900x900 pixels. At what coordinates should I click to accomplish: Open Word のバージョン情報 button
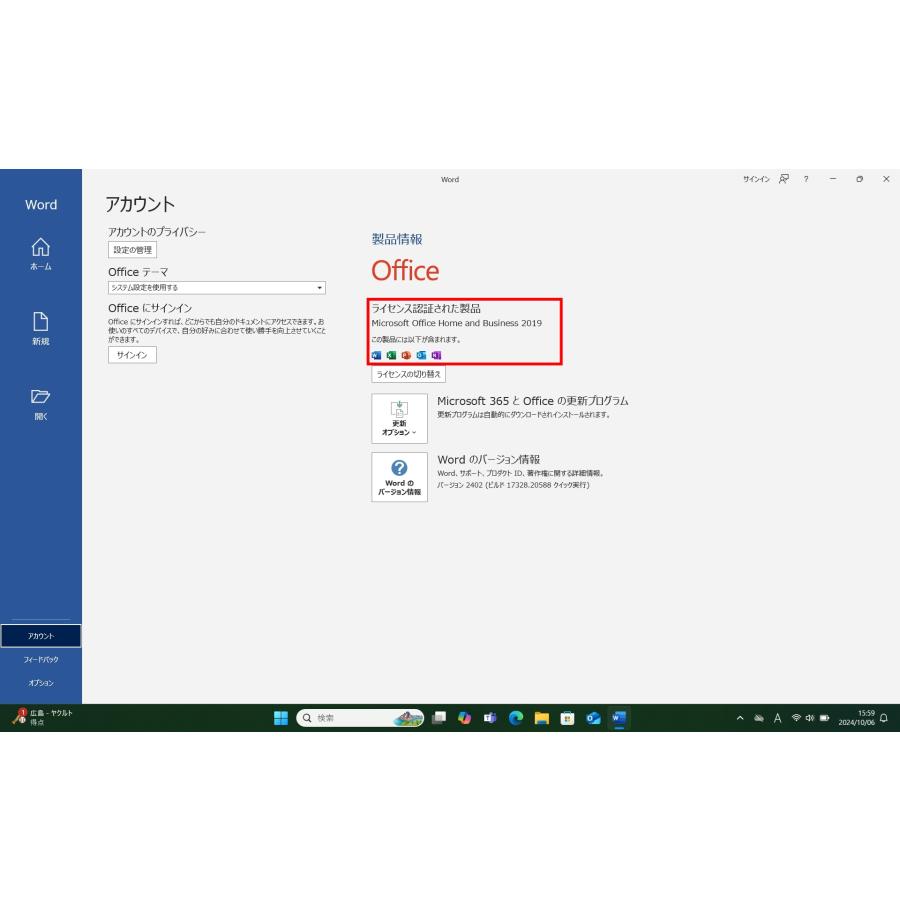[x=399, y=477]
